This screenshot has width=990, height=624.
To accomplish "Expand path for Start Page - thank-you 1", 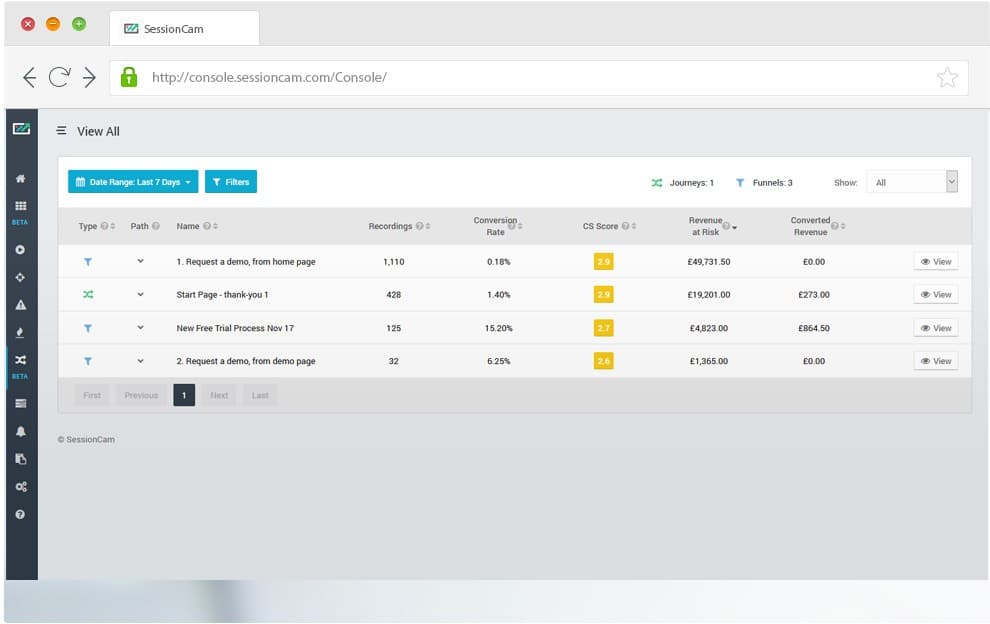I will tap(141, 295).
